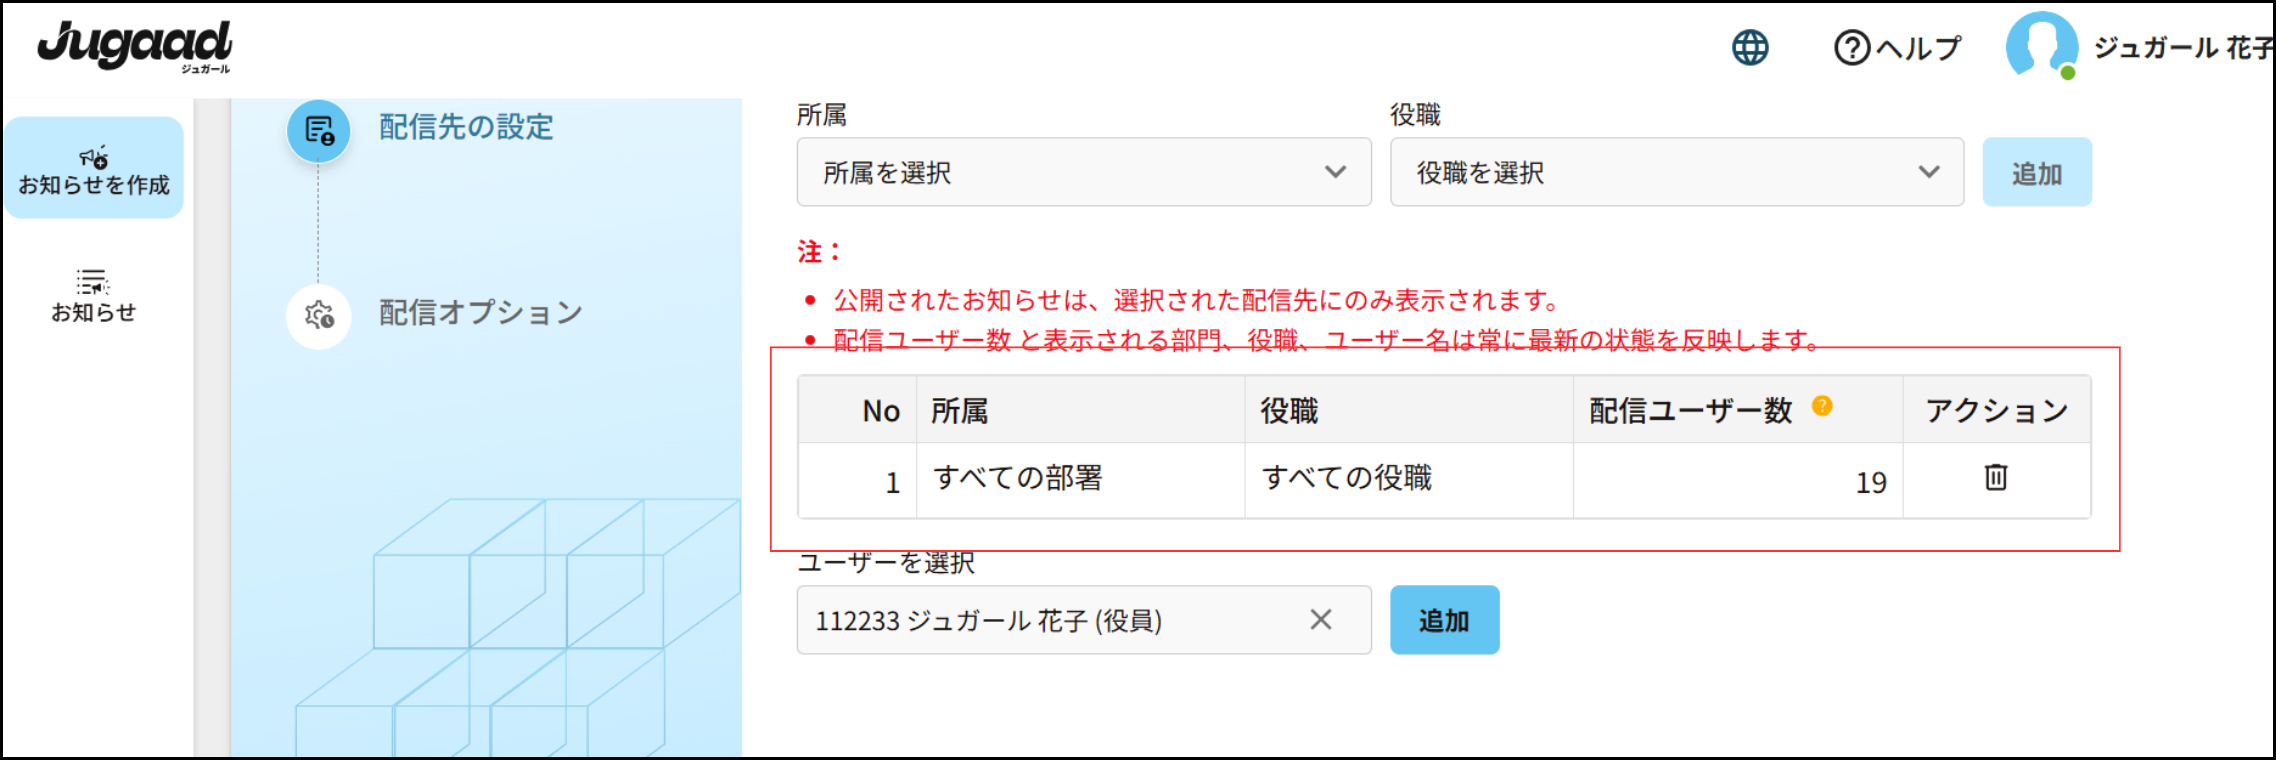Open the ヘルプ help link
The height and width of the screenshot is (760, 2276).
[1897, 47]
